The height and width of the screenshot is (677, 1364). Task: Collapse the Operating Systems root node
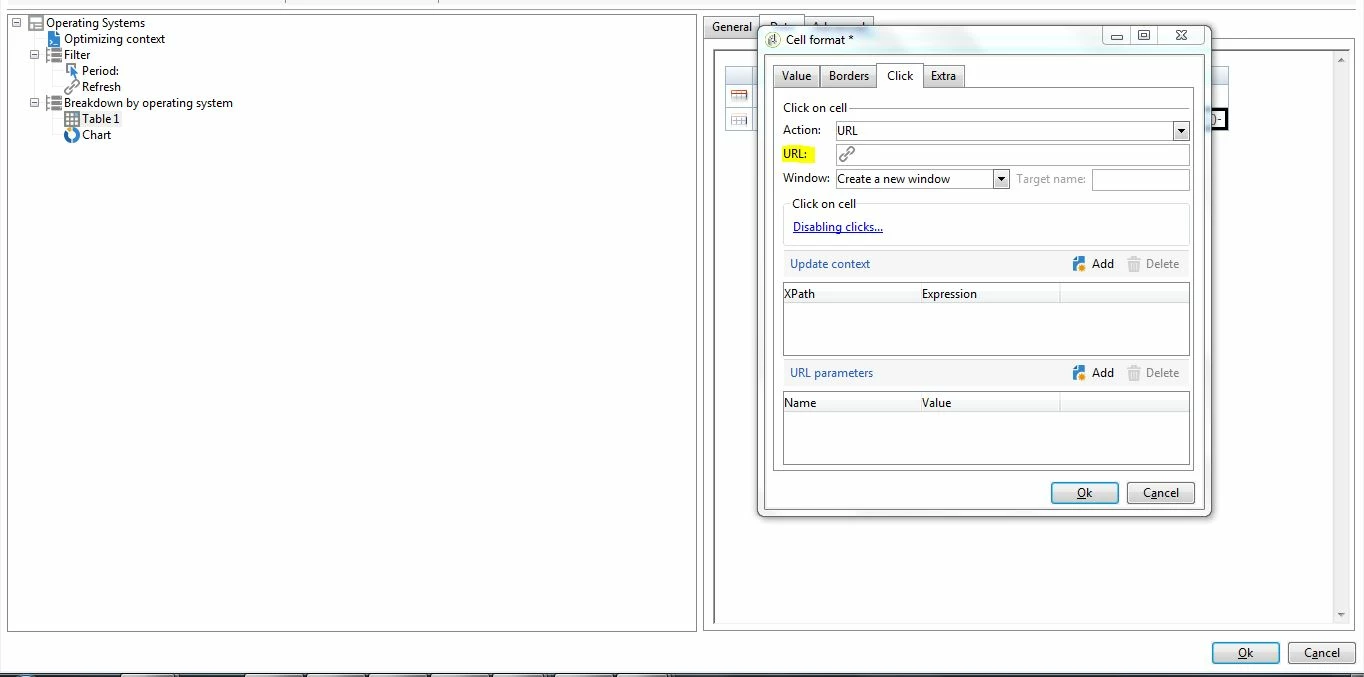tap(16, 23)
